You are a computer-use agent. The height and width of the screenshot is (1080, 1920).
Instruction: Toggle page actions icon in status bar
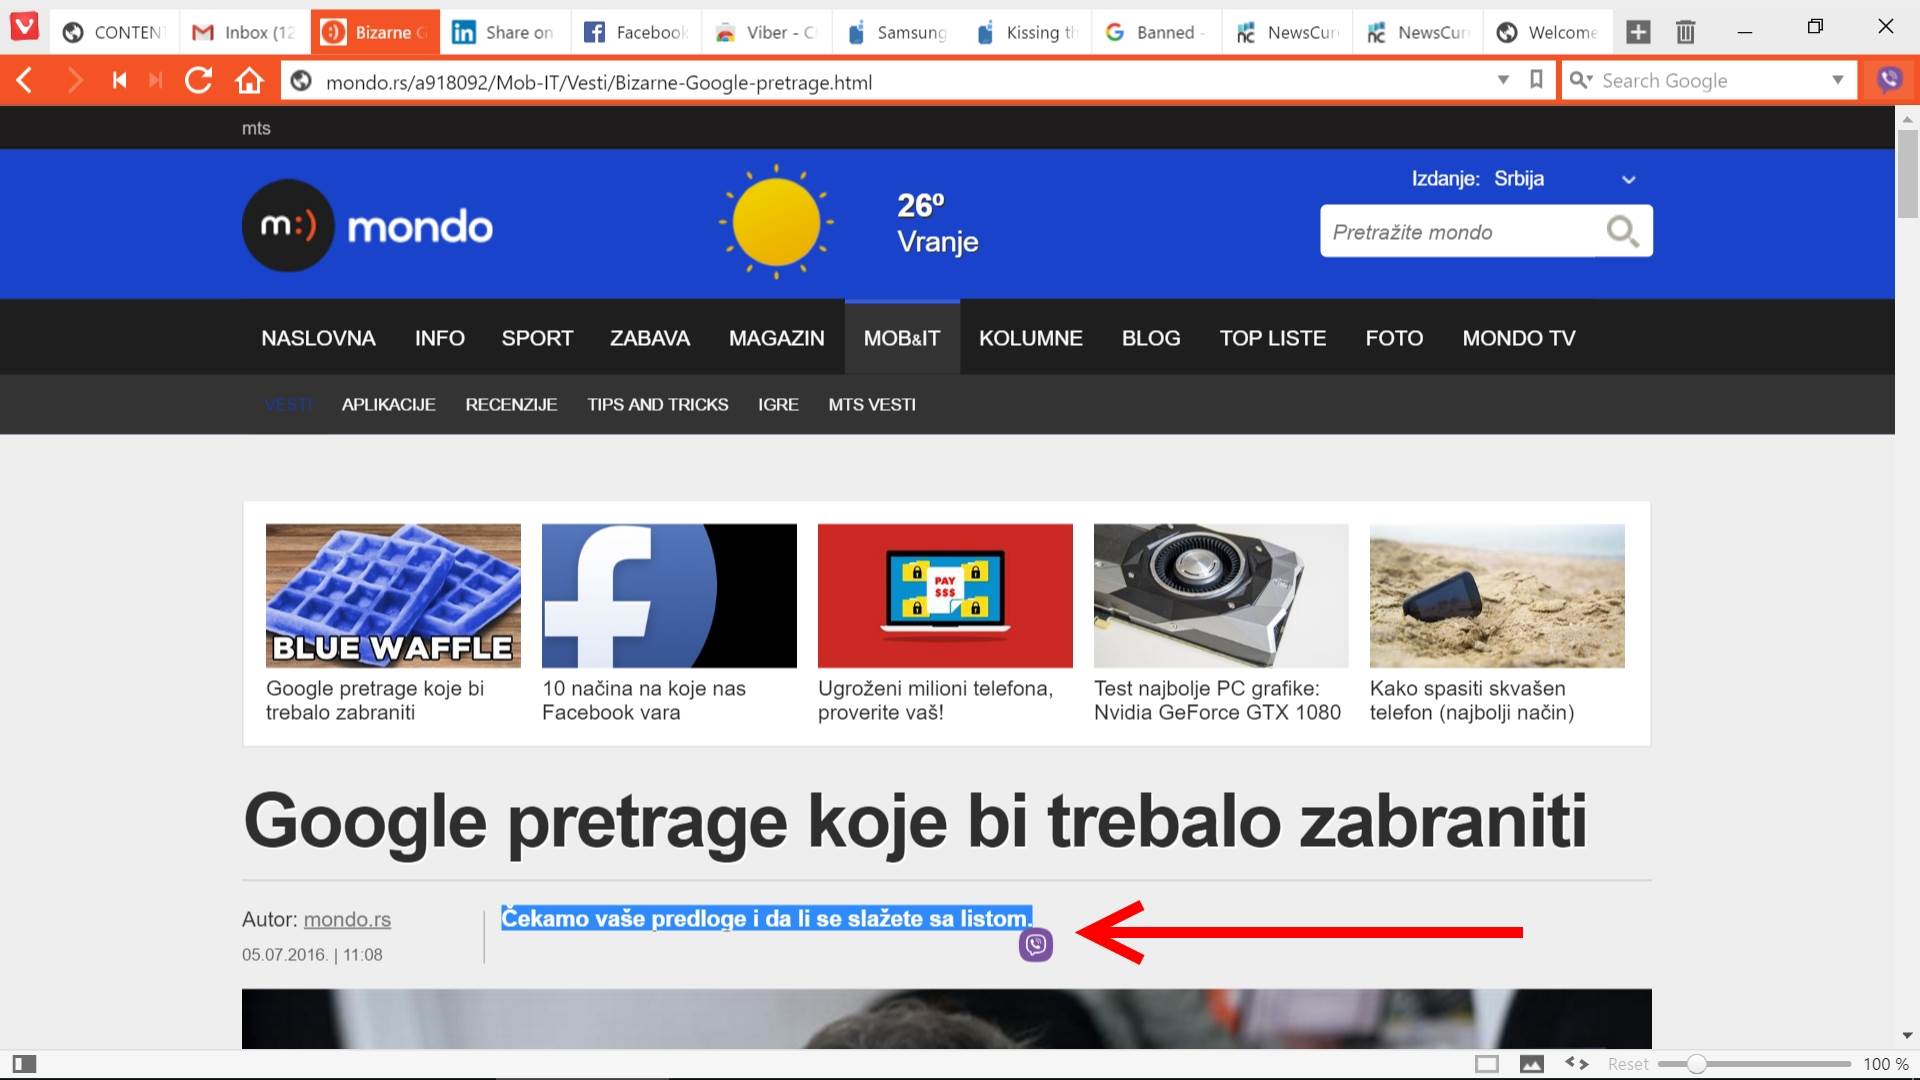pos(1577,1064)
